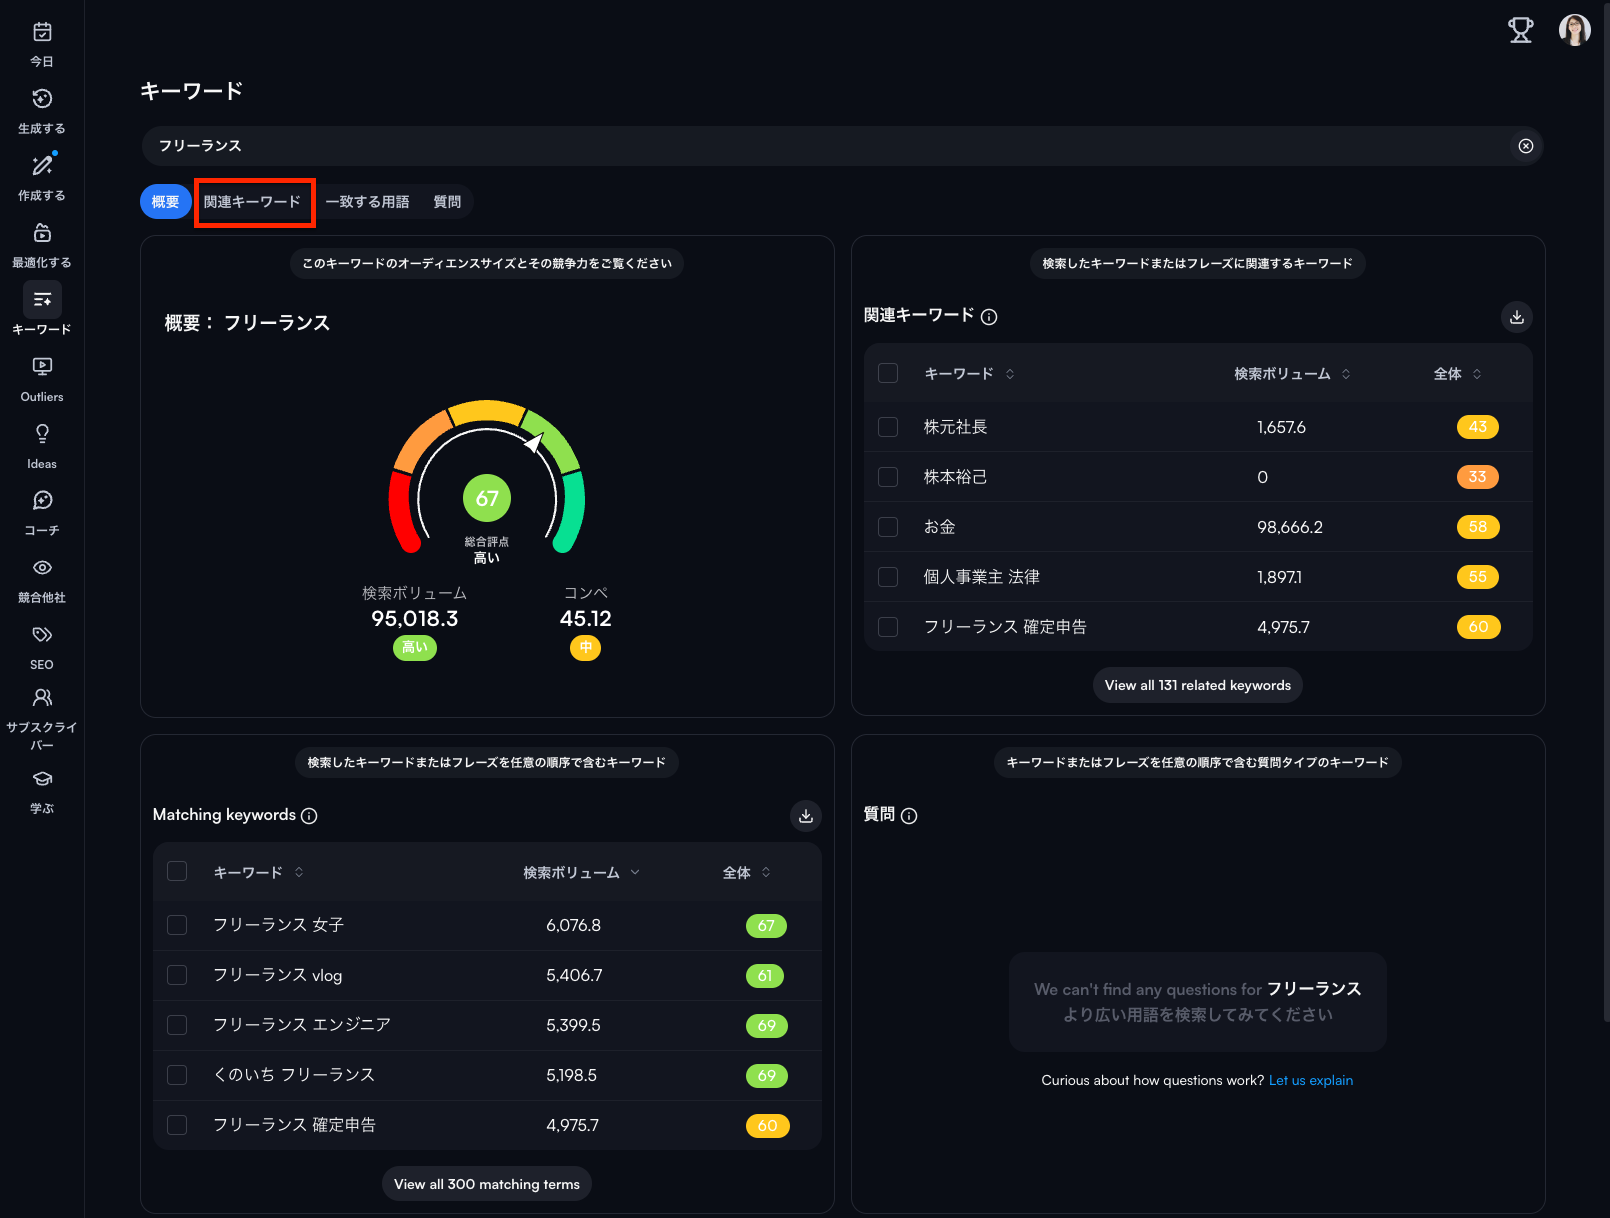Switch to the 概要 tab
Image resolution: width=1610 pixels, height=1218 pixels.
click(165, 202)
